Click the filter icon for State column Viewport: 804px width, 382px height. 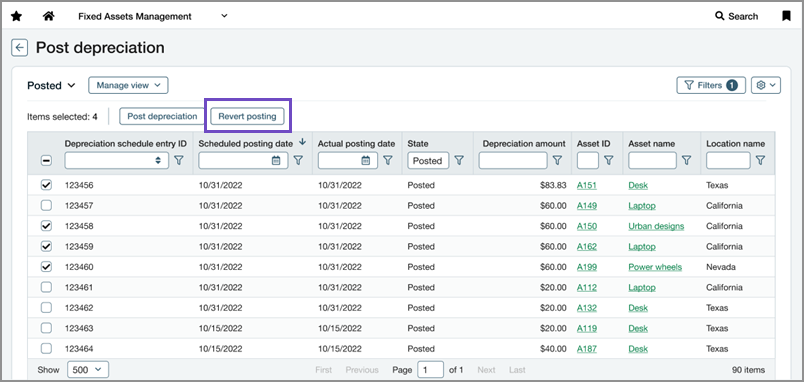pyautogui.click(x=459, y=160)
